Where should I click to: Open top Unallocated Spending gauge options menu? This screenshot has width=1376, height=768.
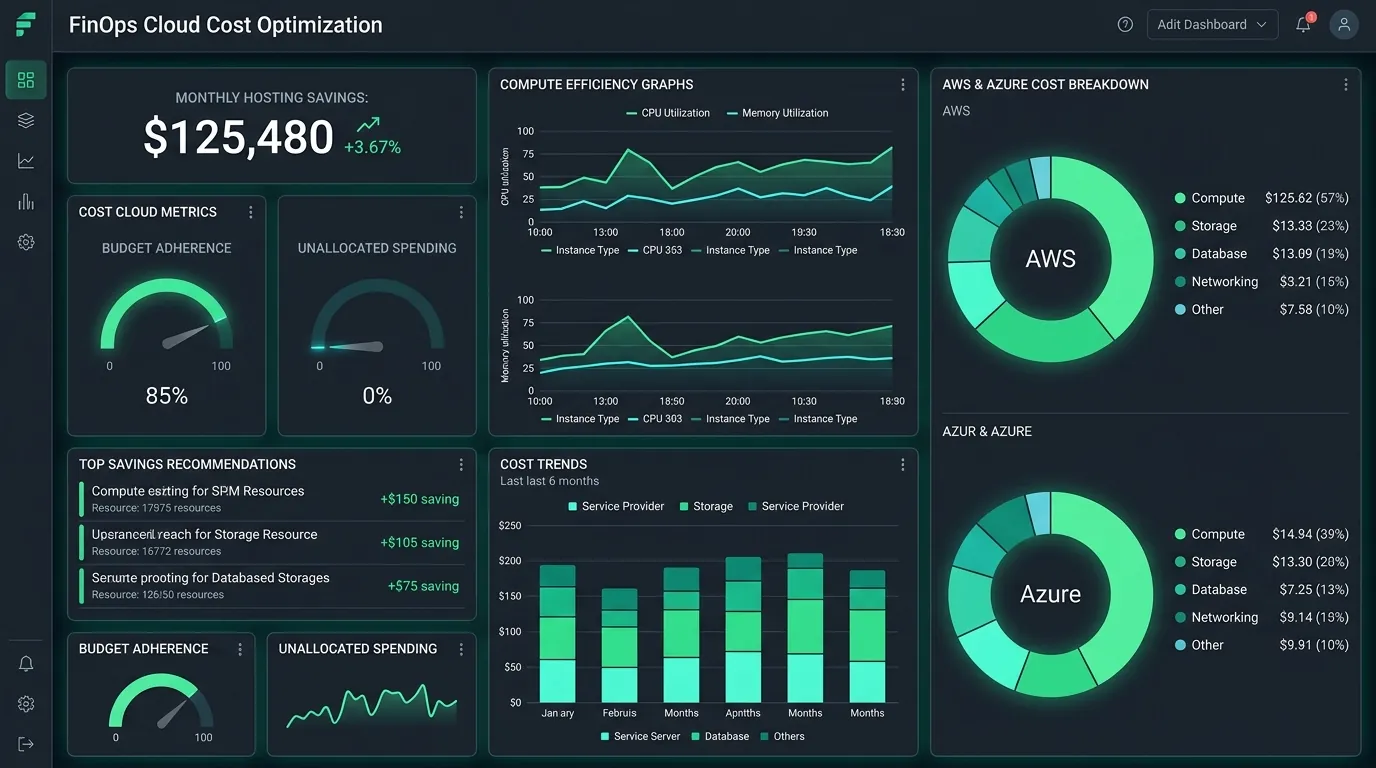click(461, 212)
